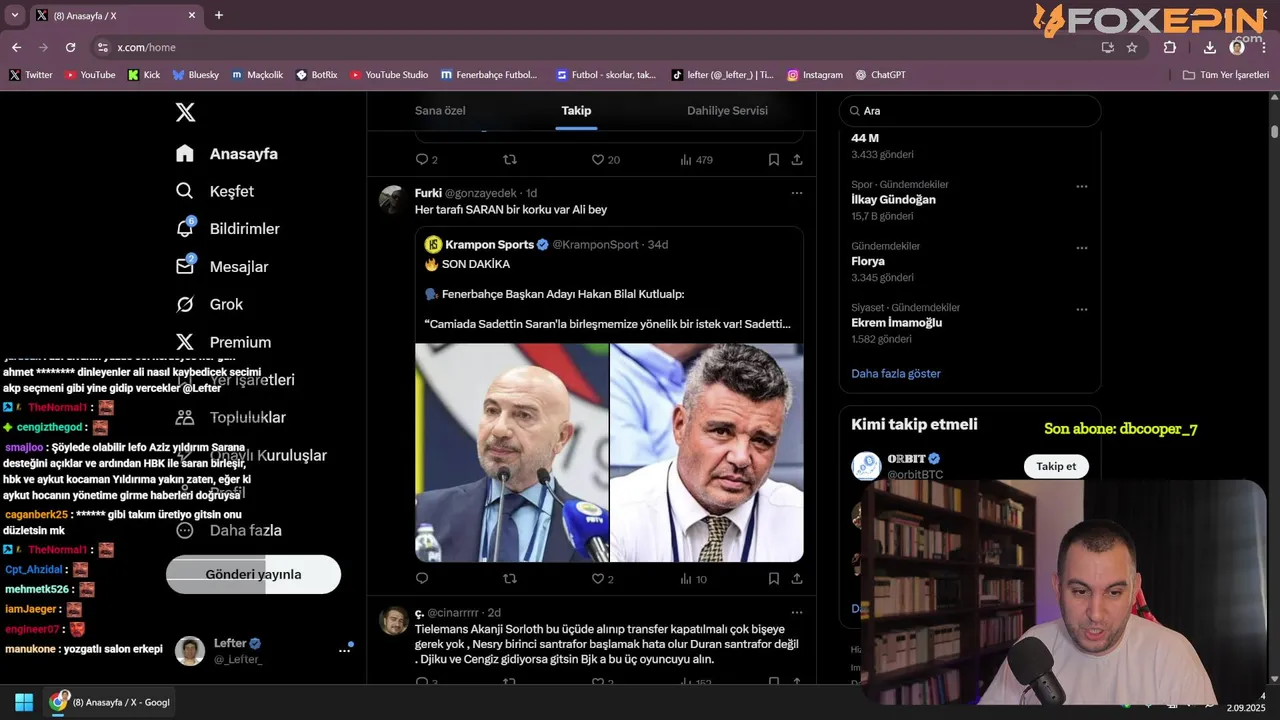Open more options on cinarrrrr's post
Image resolution: width=1280 pixels, height=720 pixels.
[x=796, y=612]
